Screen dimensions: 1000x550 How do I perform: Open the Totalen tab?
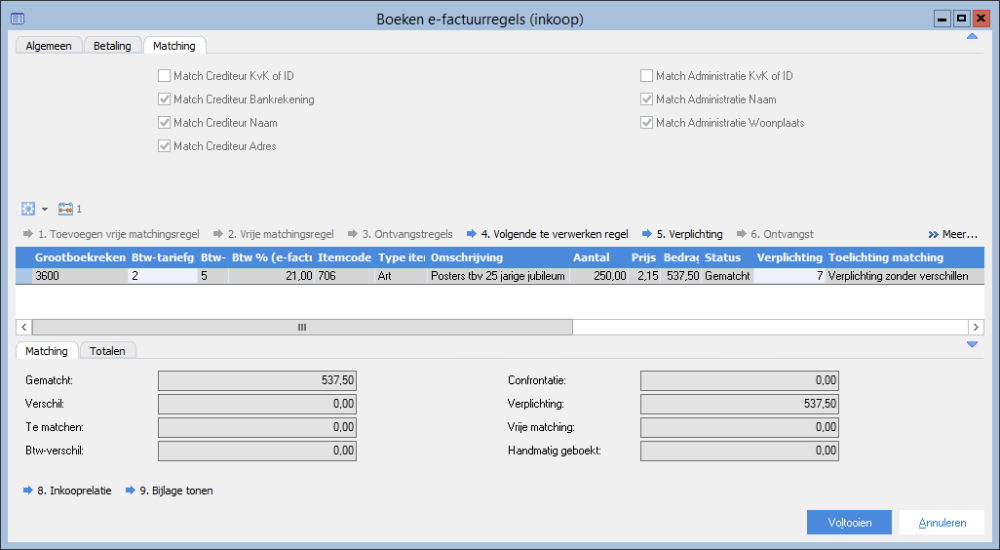(107, 351)
